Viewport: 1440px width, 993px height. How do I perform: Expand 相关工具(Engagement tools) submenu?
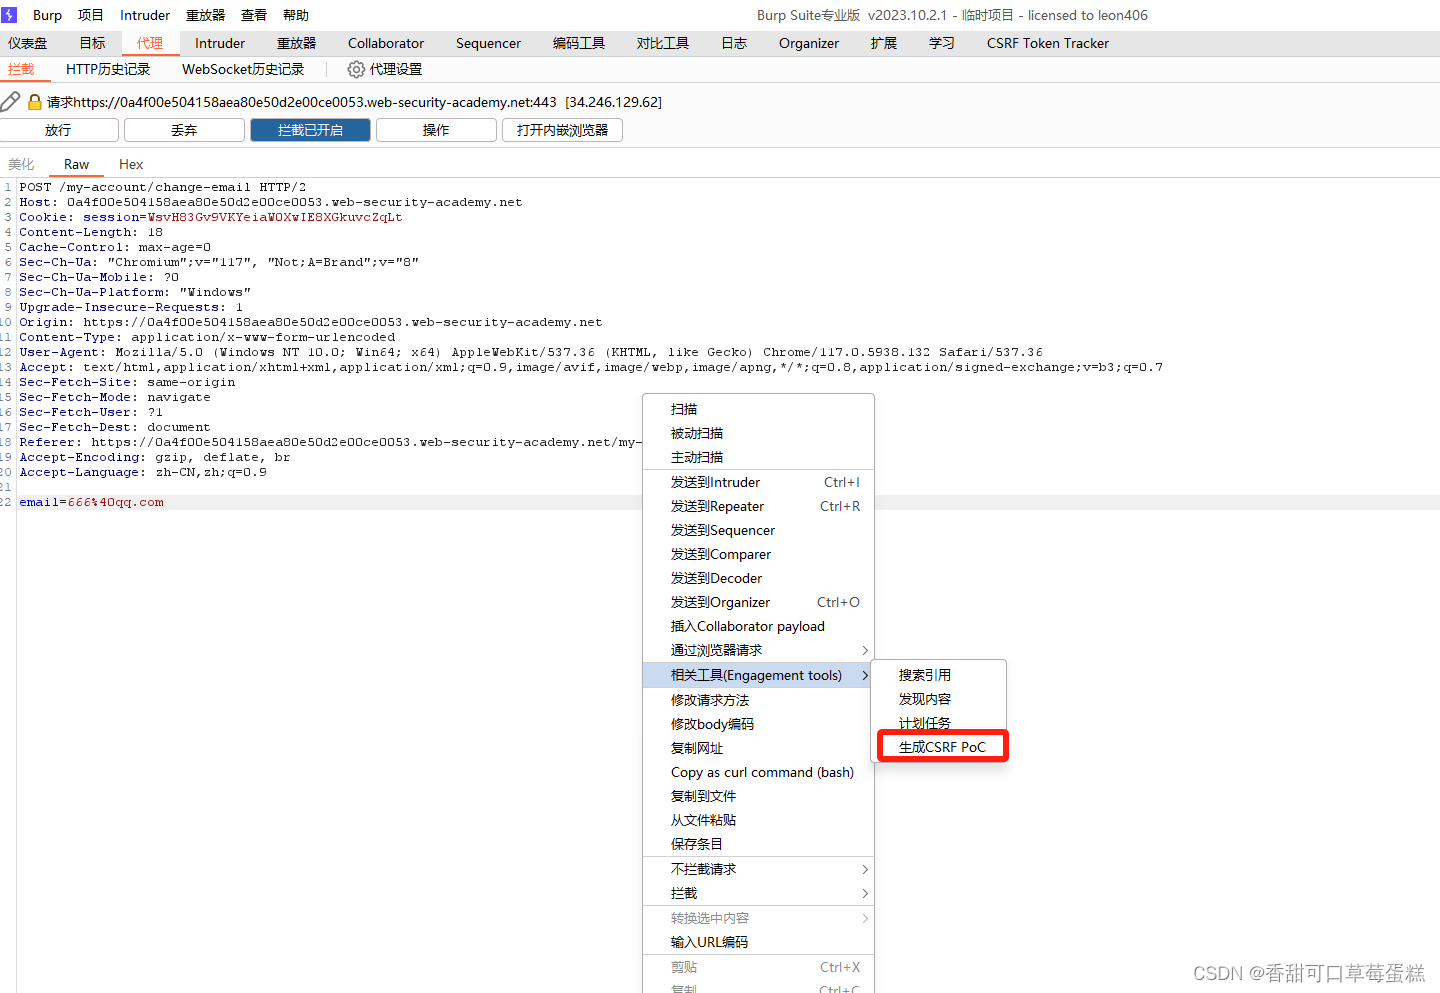pos(758,675)
